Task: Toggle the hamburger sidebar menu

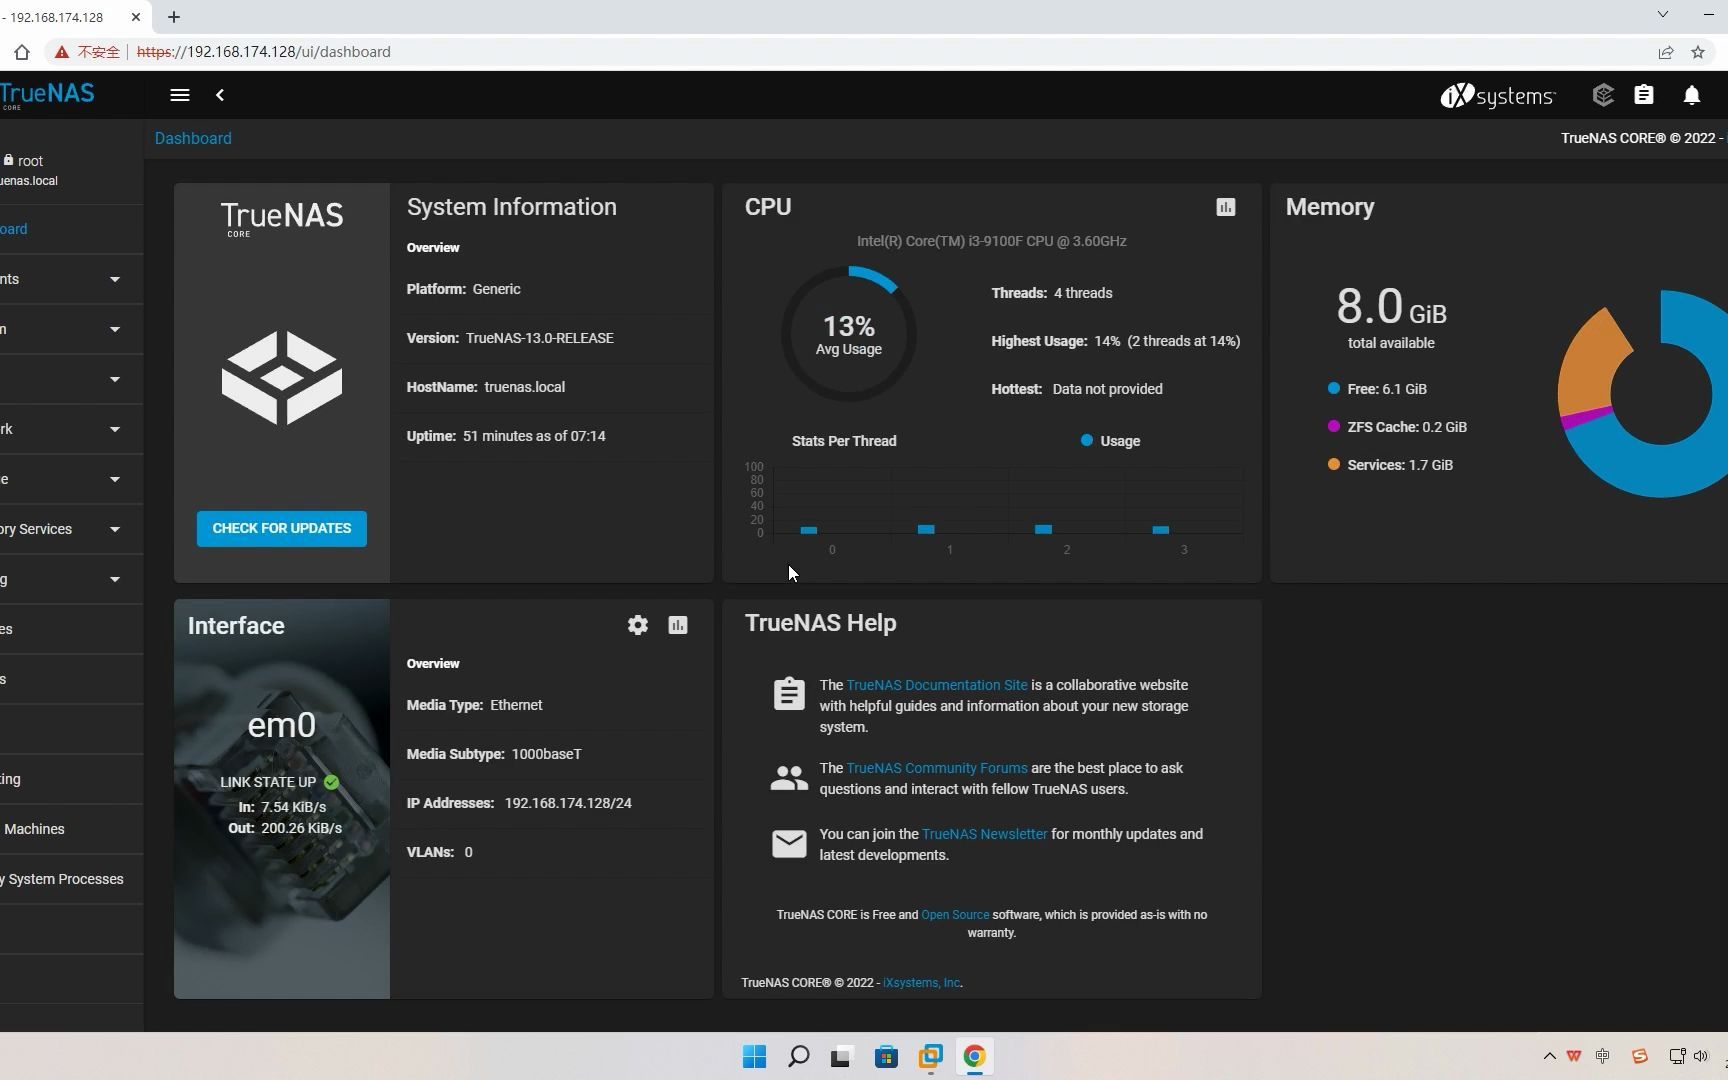Action: pos(180,95)
